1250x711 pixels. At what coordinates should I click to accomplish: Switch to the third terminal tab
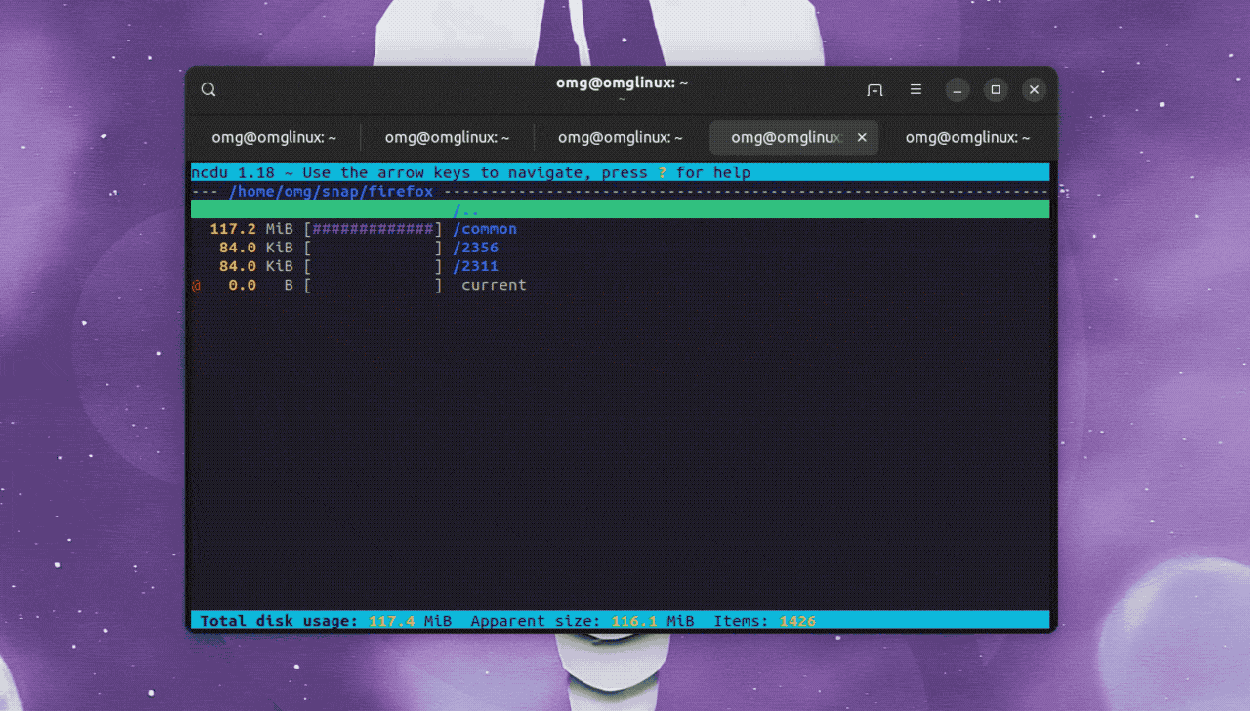click(620, 138)
